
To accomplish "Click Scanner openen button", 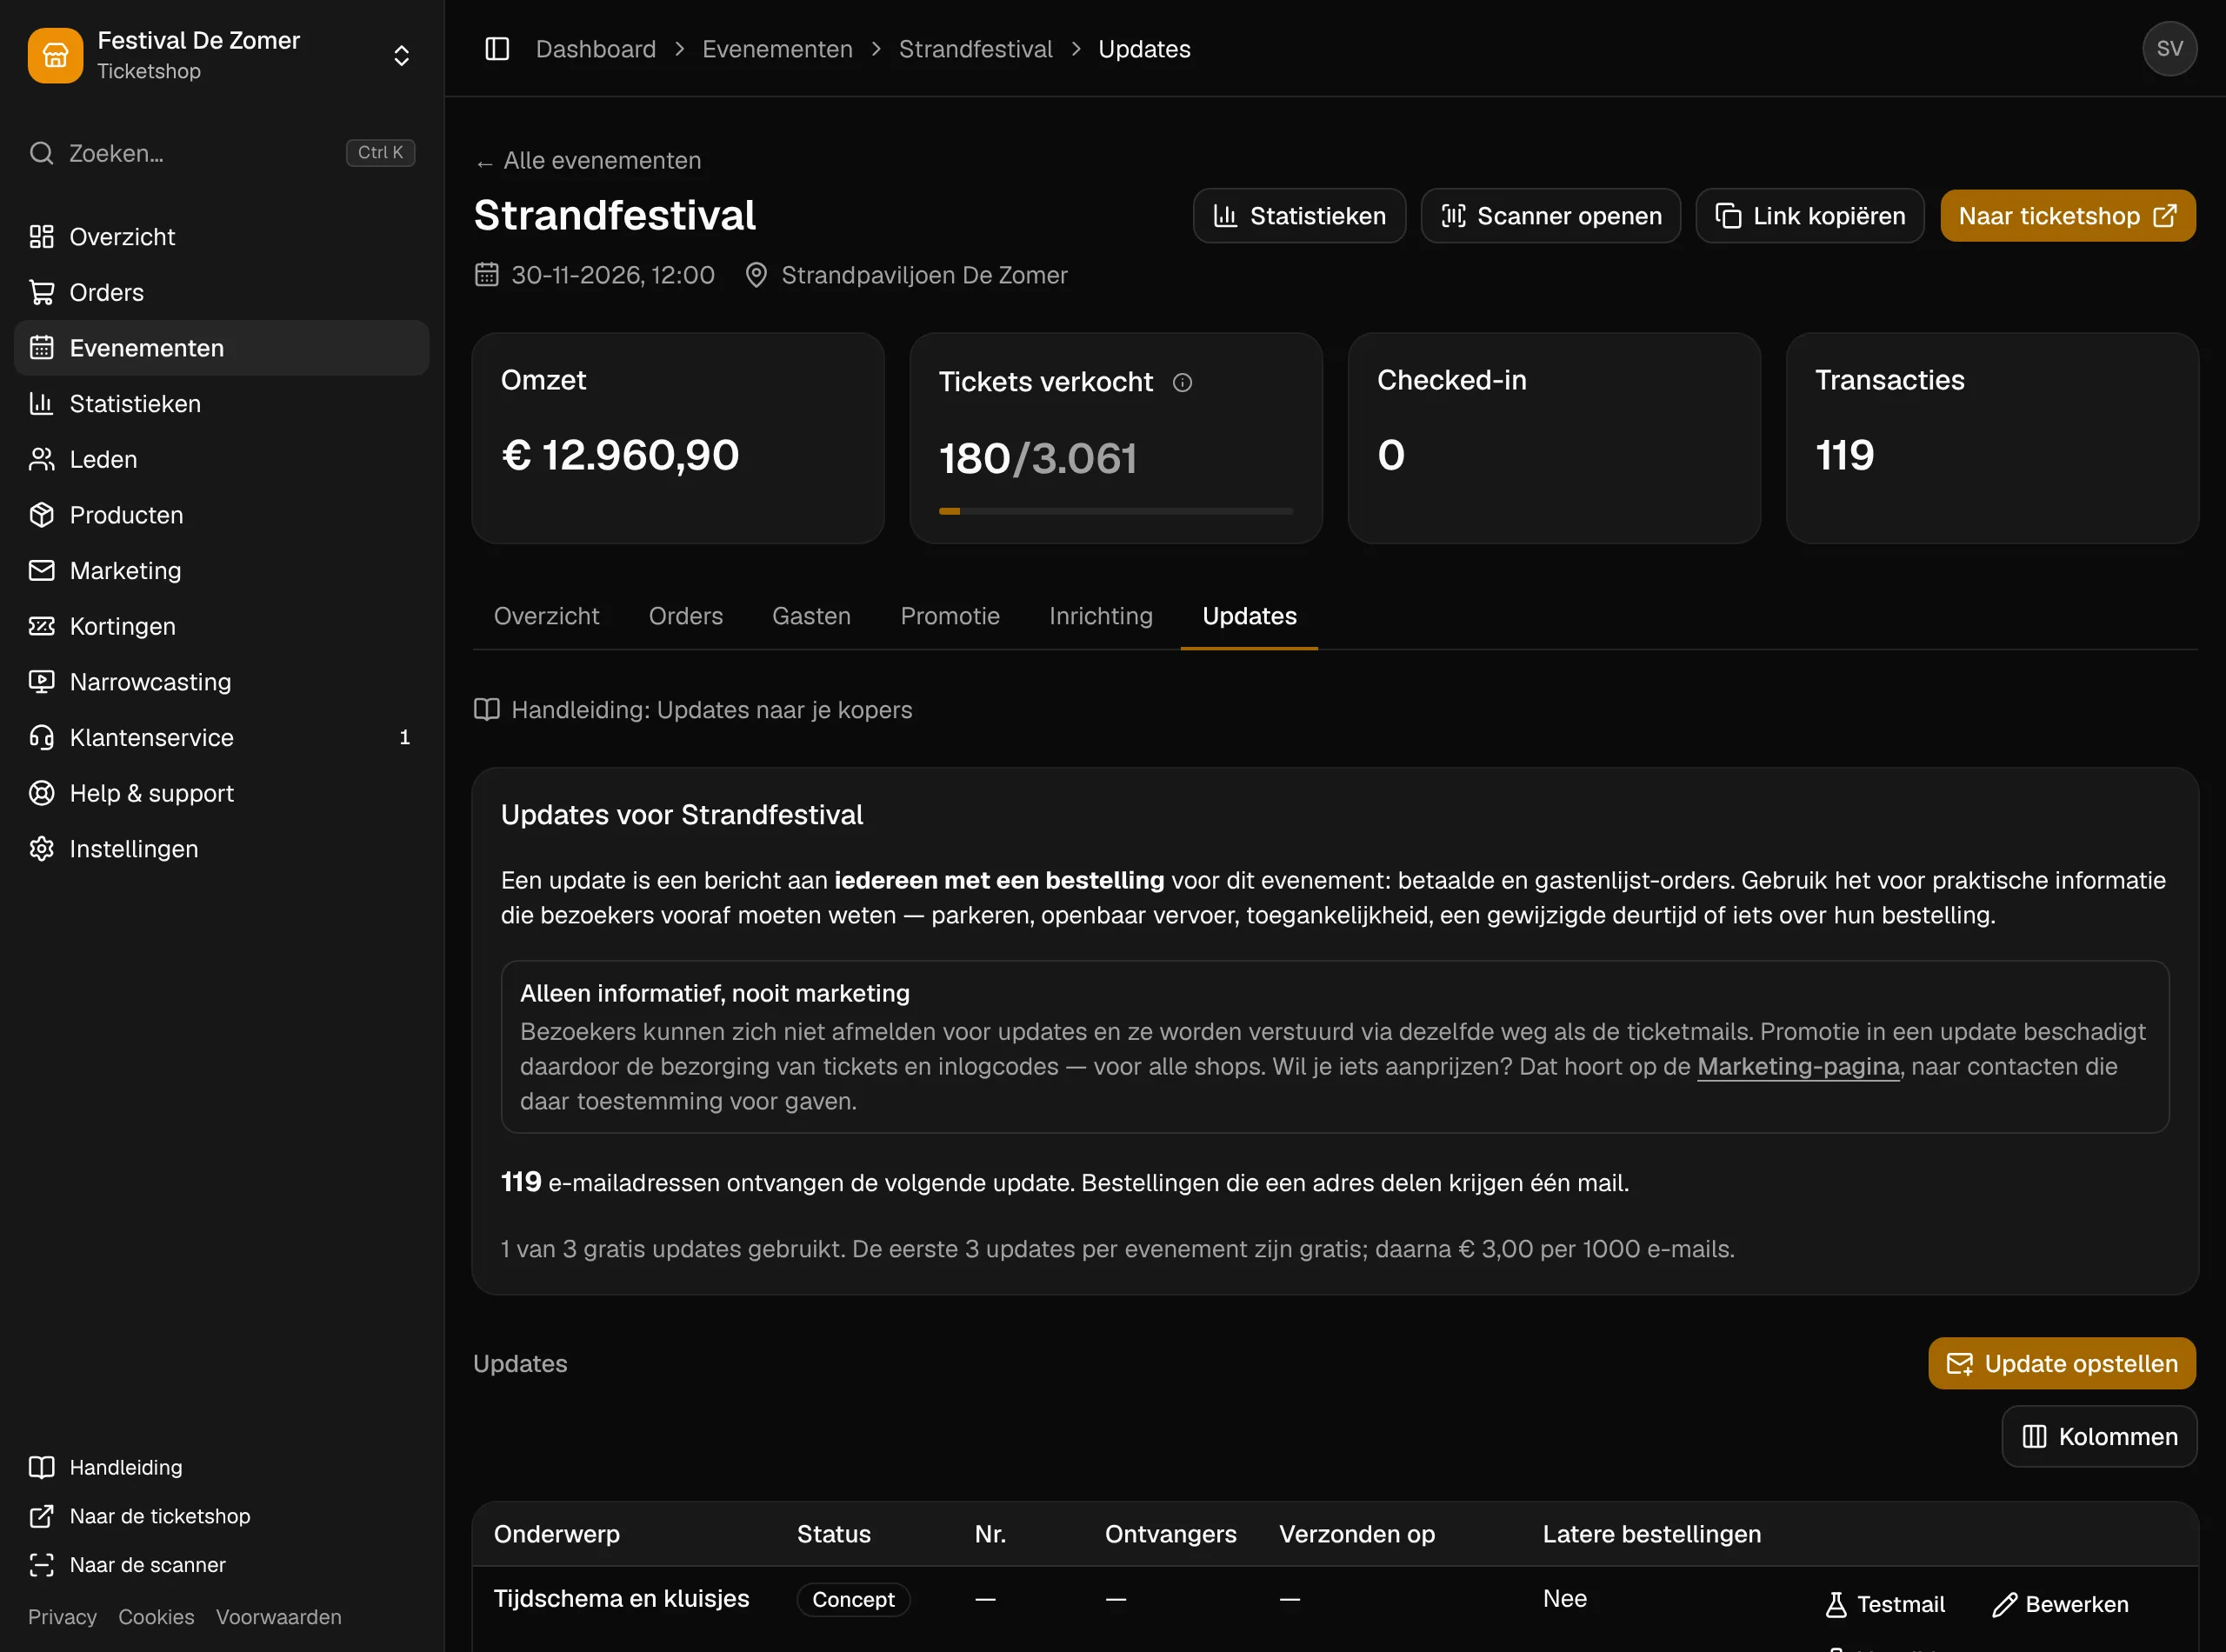I will click(1550, 216).
